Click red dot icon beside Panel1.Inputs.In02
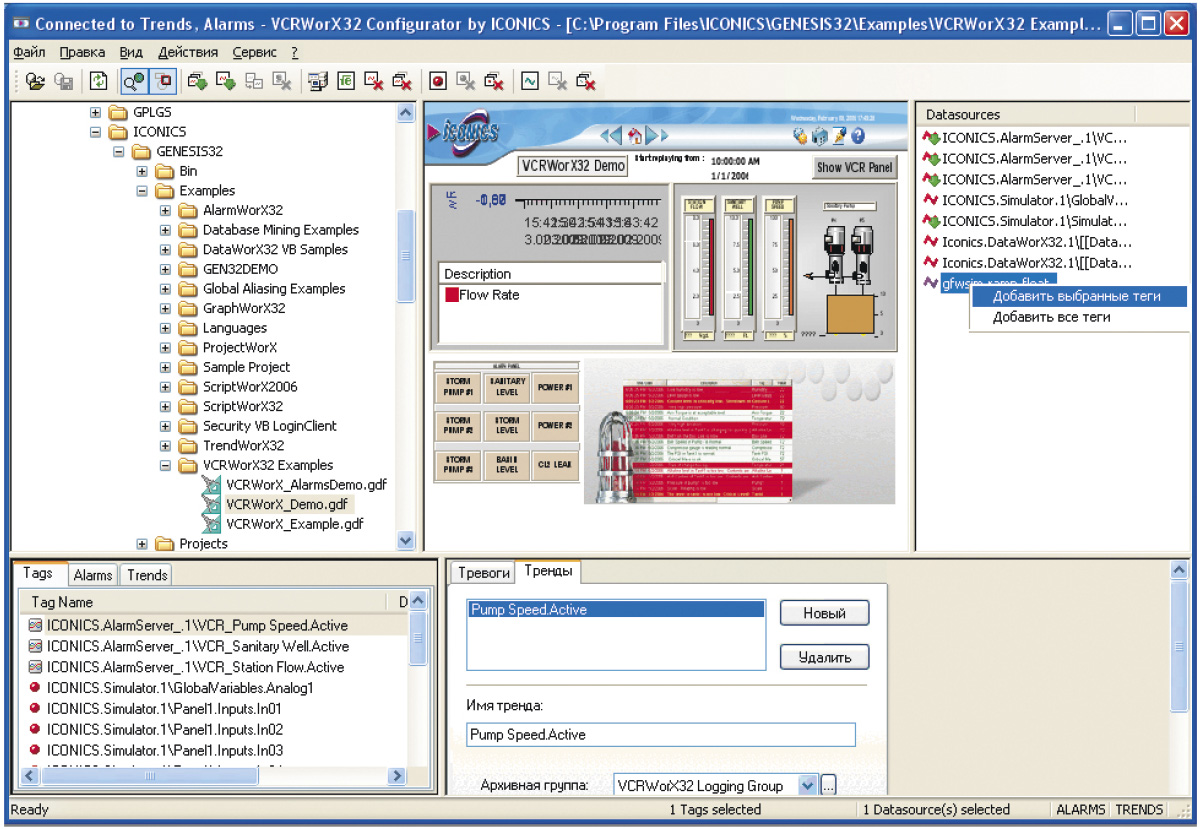Viewport: 1200px width, 829px height. coord(35,730)
